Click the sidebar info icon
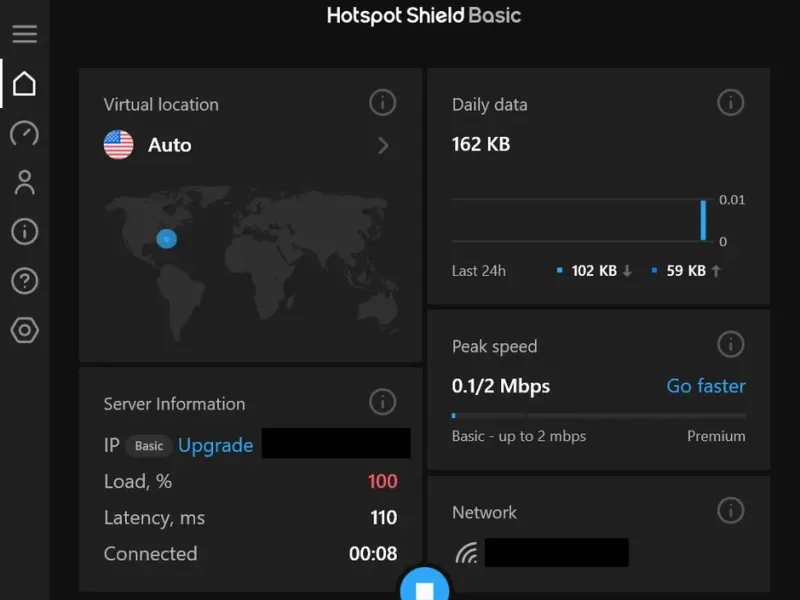800x600 pixels. pos(24,232)
